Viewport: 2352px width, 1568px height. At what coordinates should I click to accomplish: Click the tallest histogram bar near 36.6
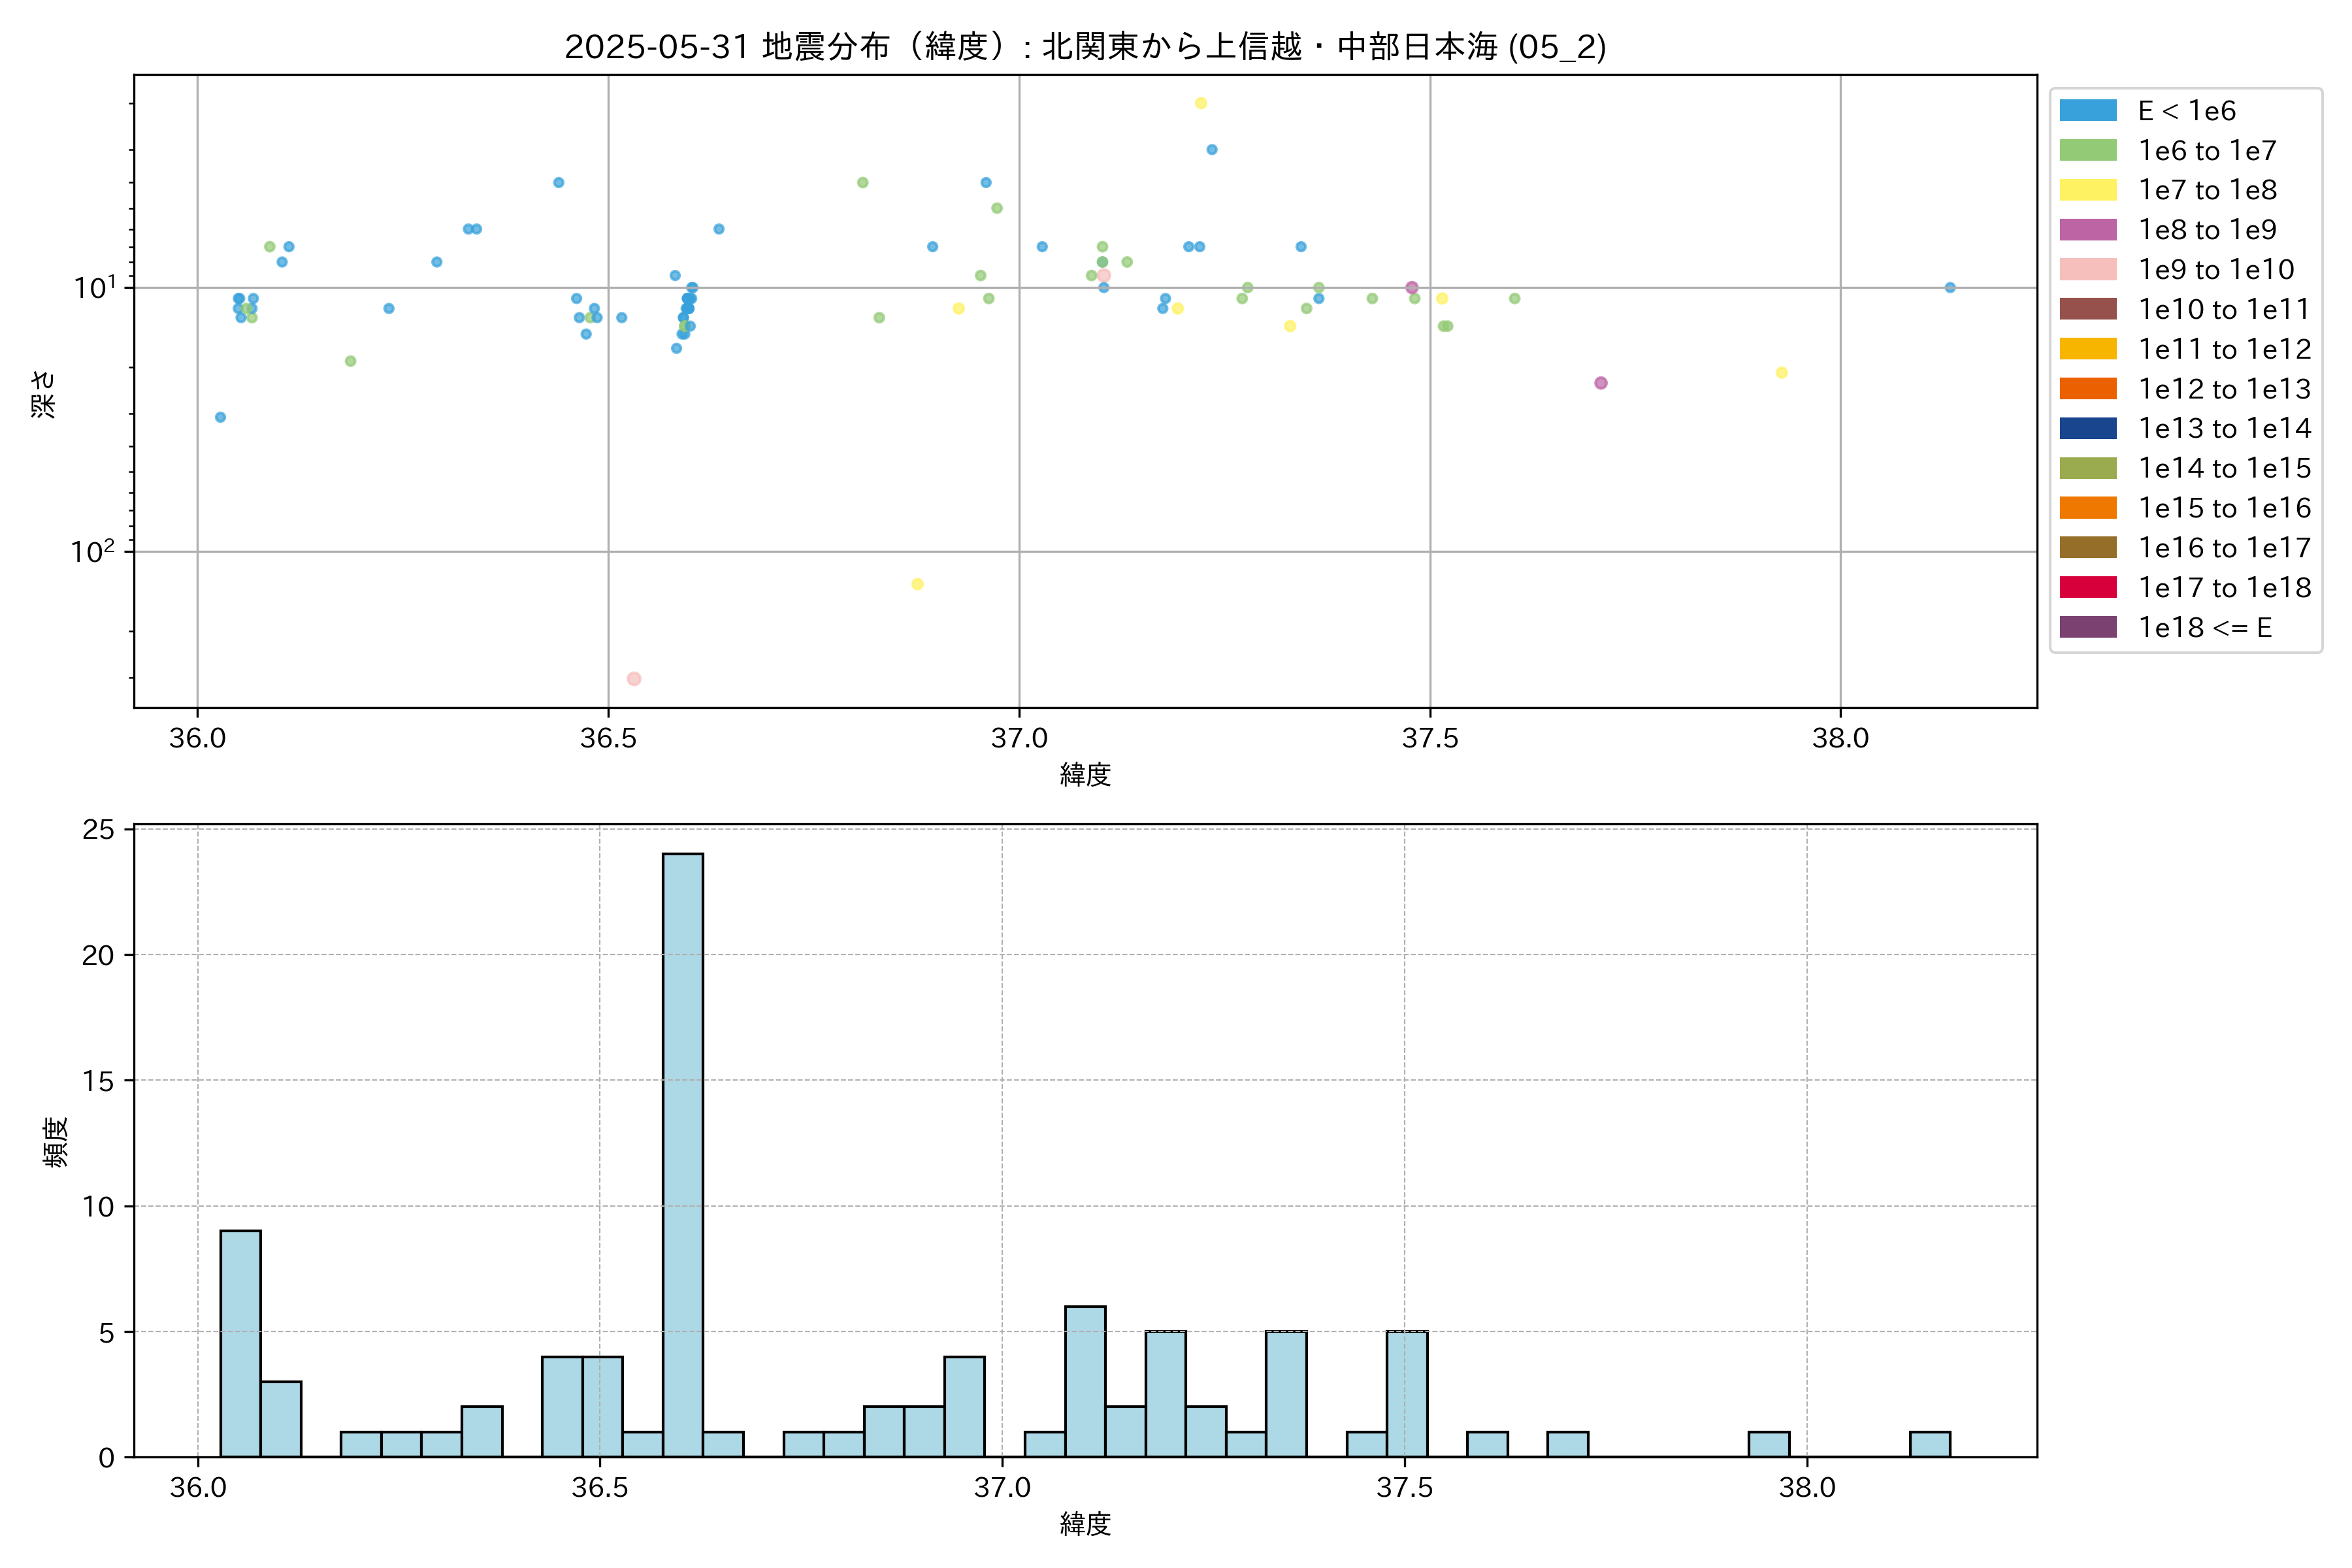tap(682, 1154)
